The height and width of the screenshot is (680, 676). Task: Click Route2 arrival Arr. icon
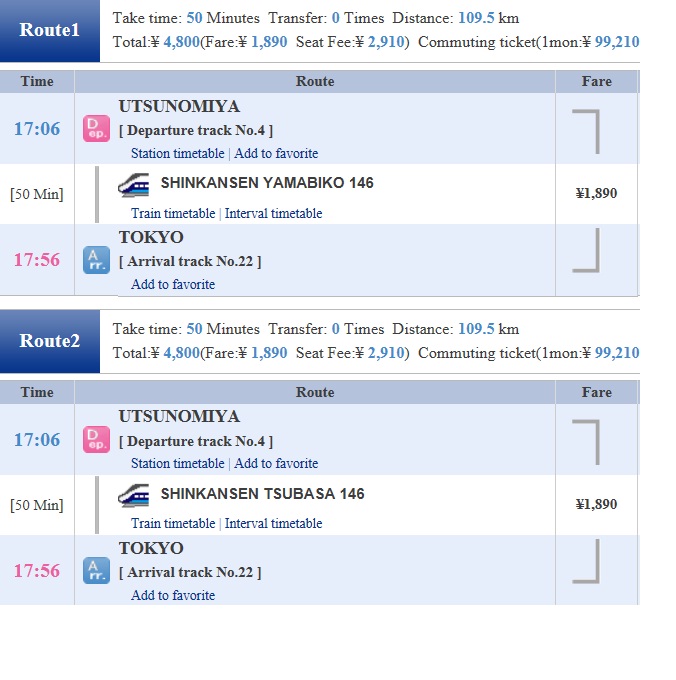[96, 571]
